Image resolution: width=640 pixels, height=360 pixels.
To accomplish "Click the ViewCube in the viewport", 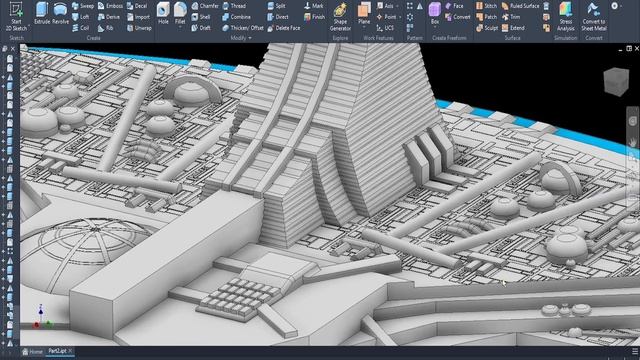I will pos(616,81).
